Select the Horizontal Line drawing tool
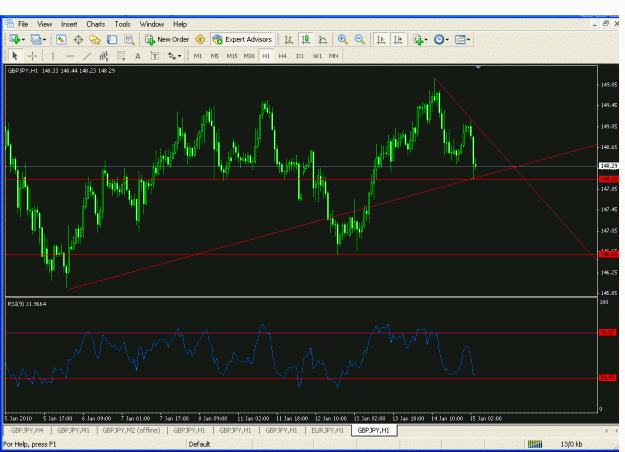This screenshot has height=452, width=625. pyautogui.click(x=70, y=56)
